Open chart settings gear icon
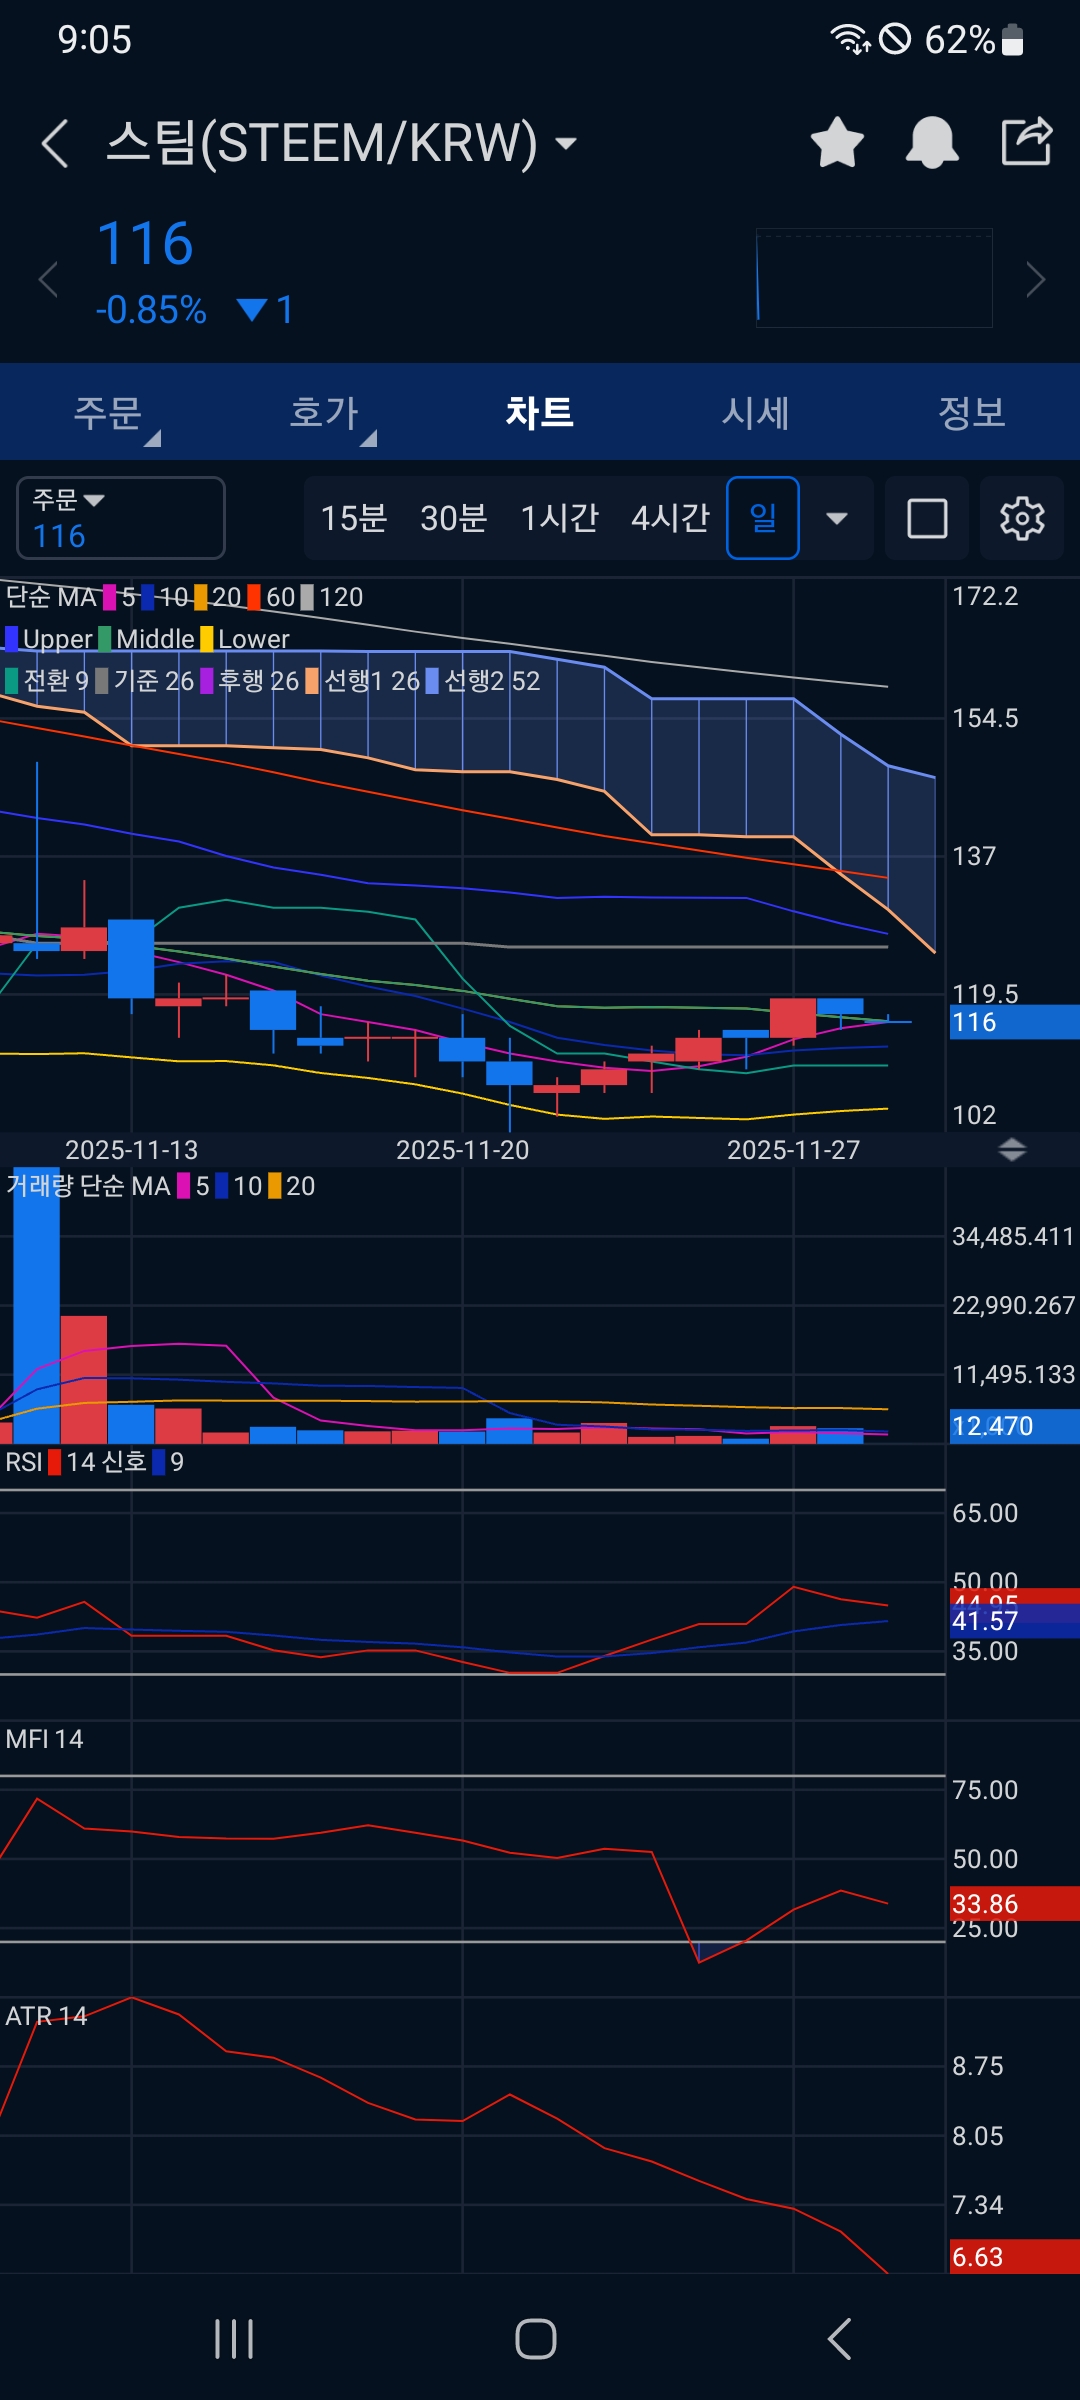The width and height of the screenshot is (1080, 2400). [1022, 518]
